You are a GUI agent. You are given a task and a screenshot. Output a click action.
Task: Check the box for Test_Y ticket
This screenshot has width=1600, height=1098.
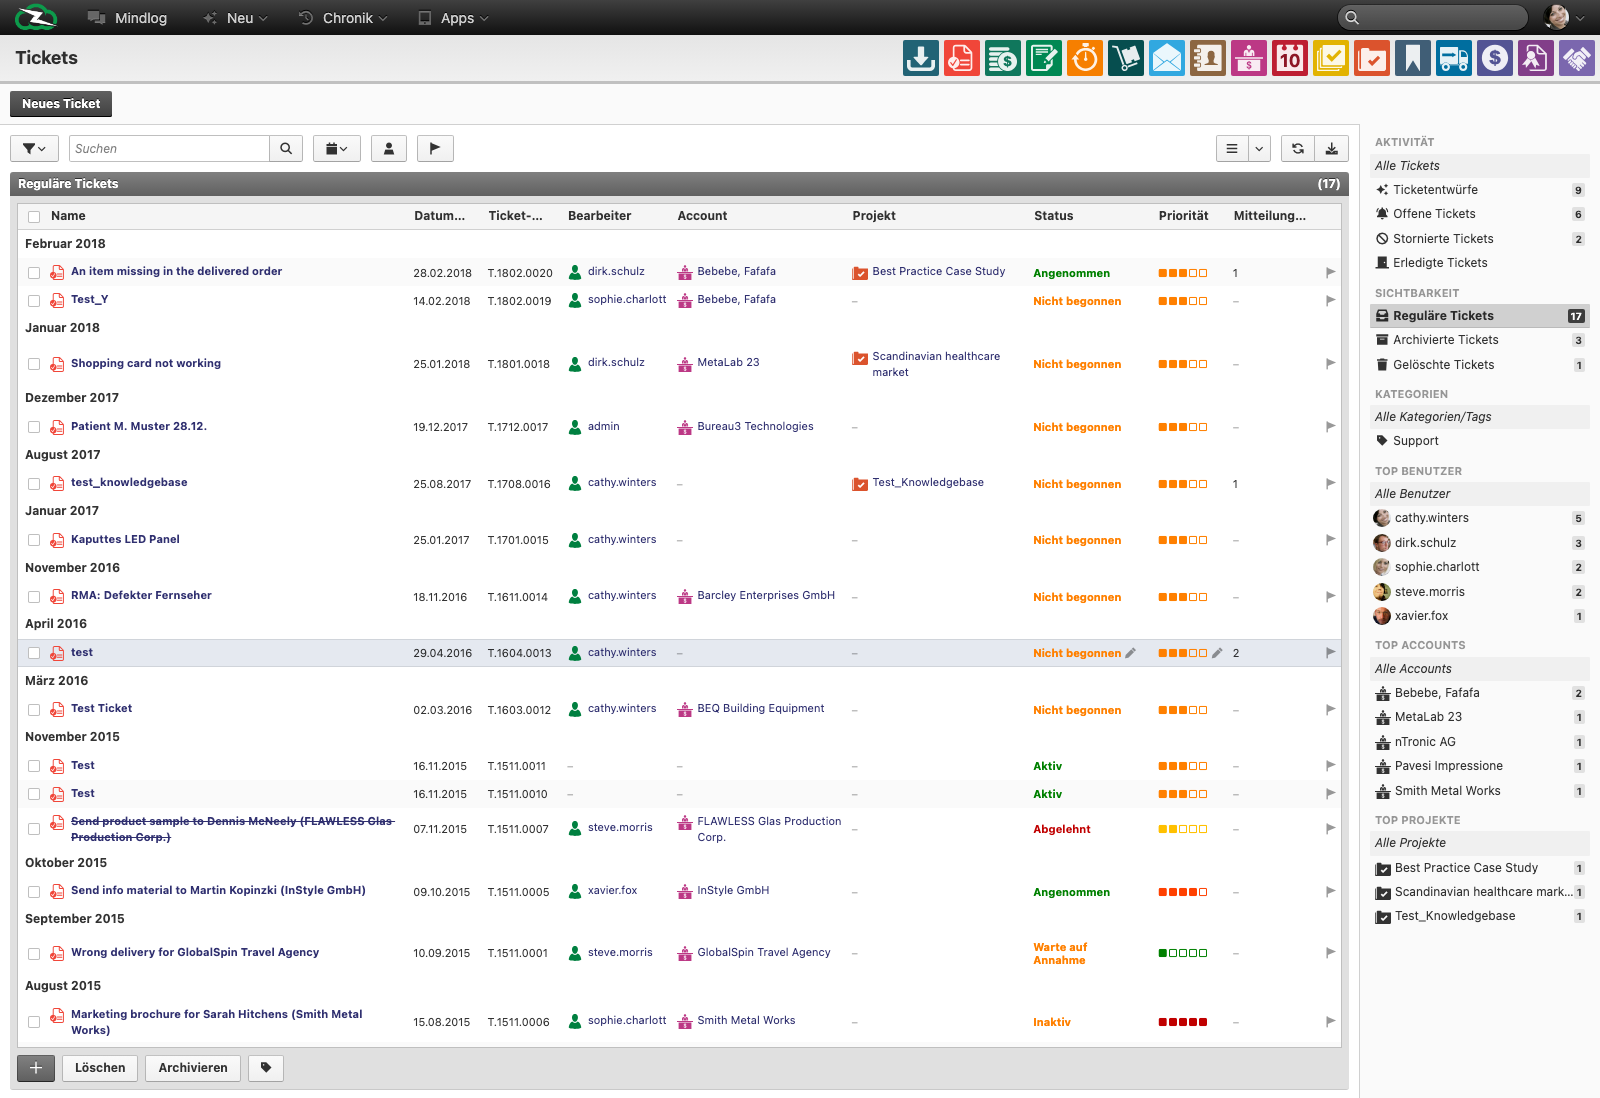click(x=34, y=301)
